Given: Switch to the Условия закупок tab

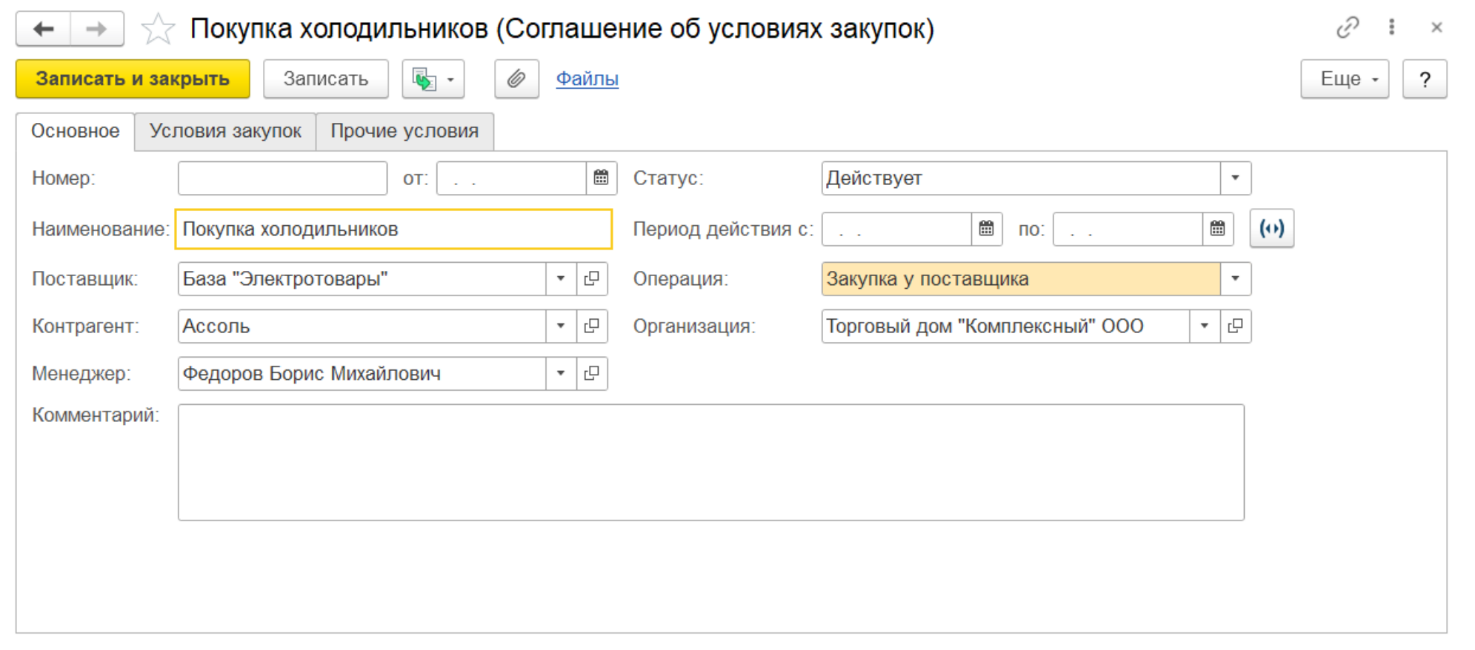Looking at the screenshot, I should pyautogui.click(x=225, y=131).
